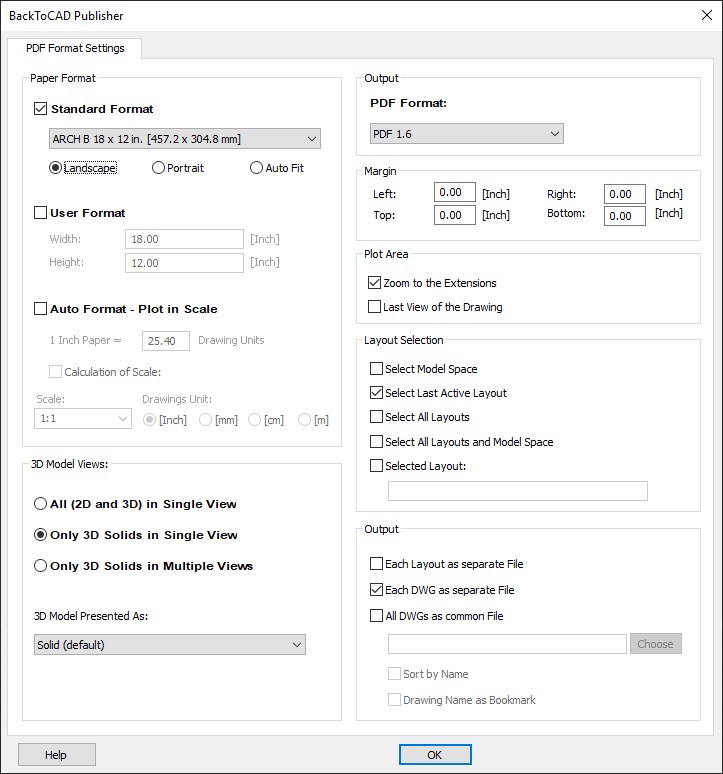Open the Scale 1:1 dropdown
Viewport: 723px width, 774px height.
(83, 419)
